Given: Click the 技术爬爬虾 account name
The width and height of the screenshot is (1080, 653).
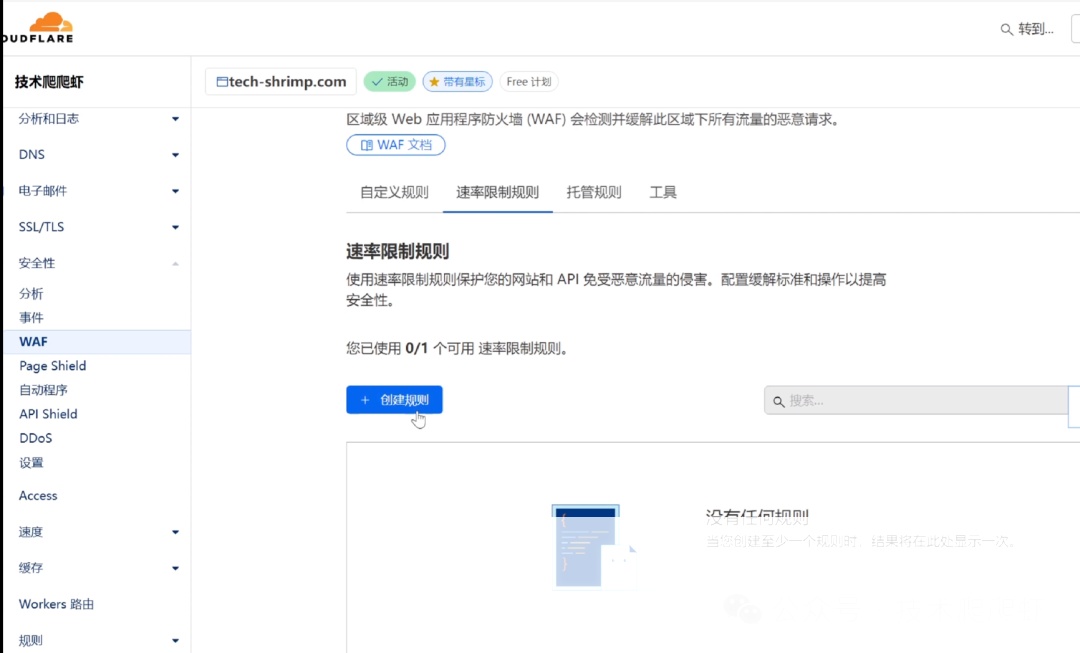Looking at the screenshot, I should click(49, 82).
